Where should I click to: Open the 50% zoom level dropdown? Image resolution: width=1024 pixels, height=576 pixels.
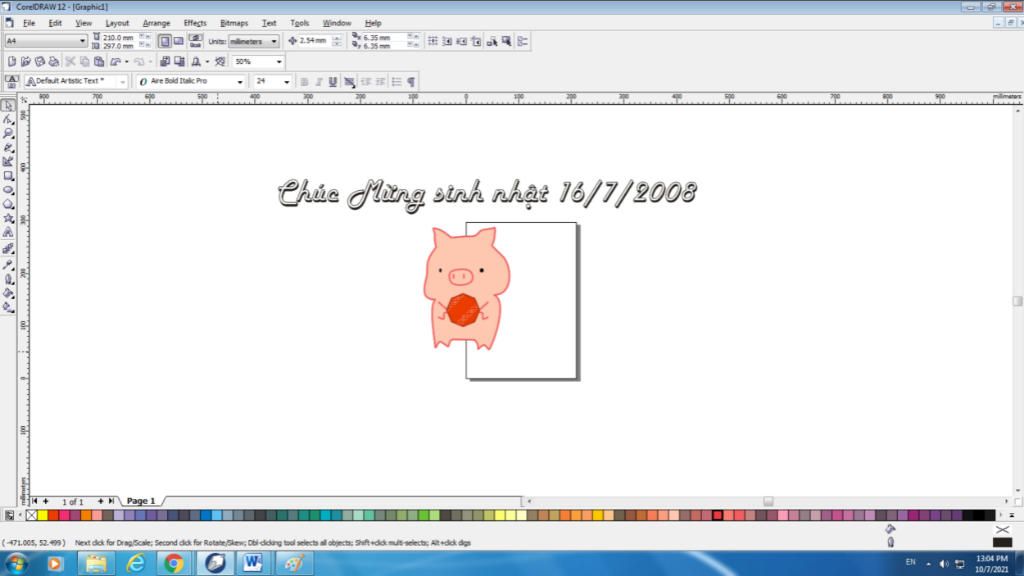coord(279,61)
